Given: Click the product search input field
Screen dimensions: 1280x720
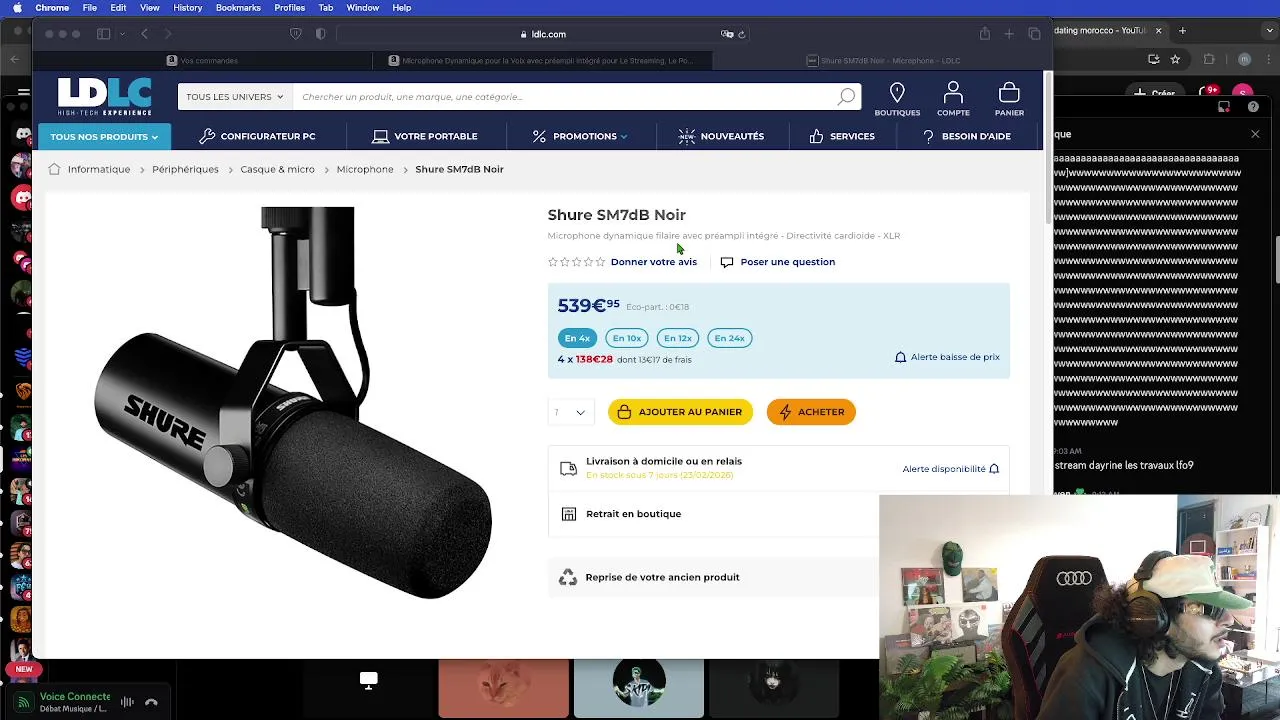Looking at the screenshot, I should (565, 97).
